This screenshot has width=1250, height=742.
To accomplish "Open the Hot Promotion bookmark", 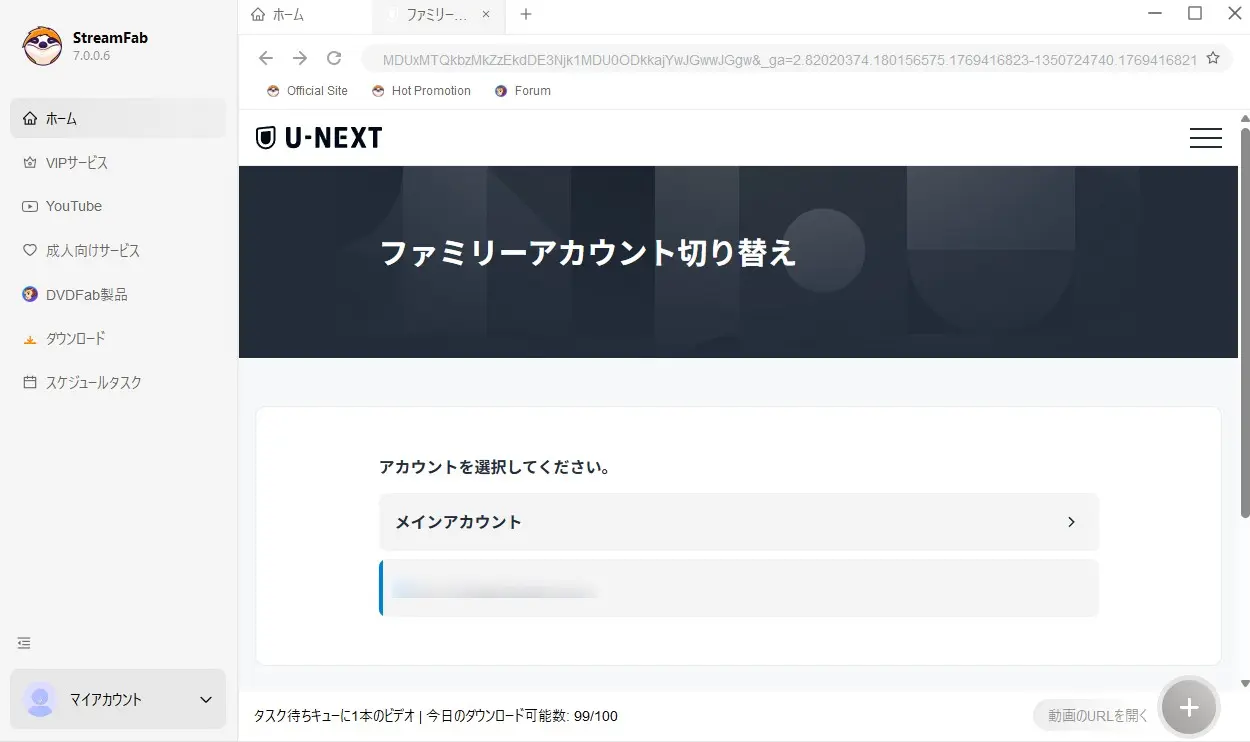I will 421,91.
